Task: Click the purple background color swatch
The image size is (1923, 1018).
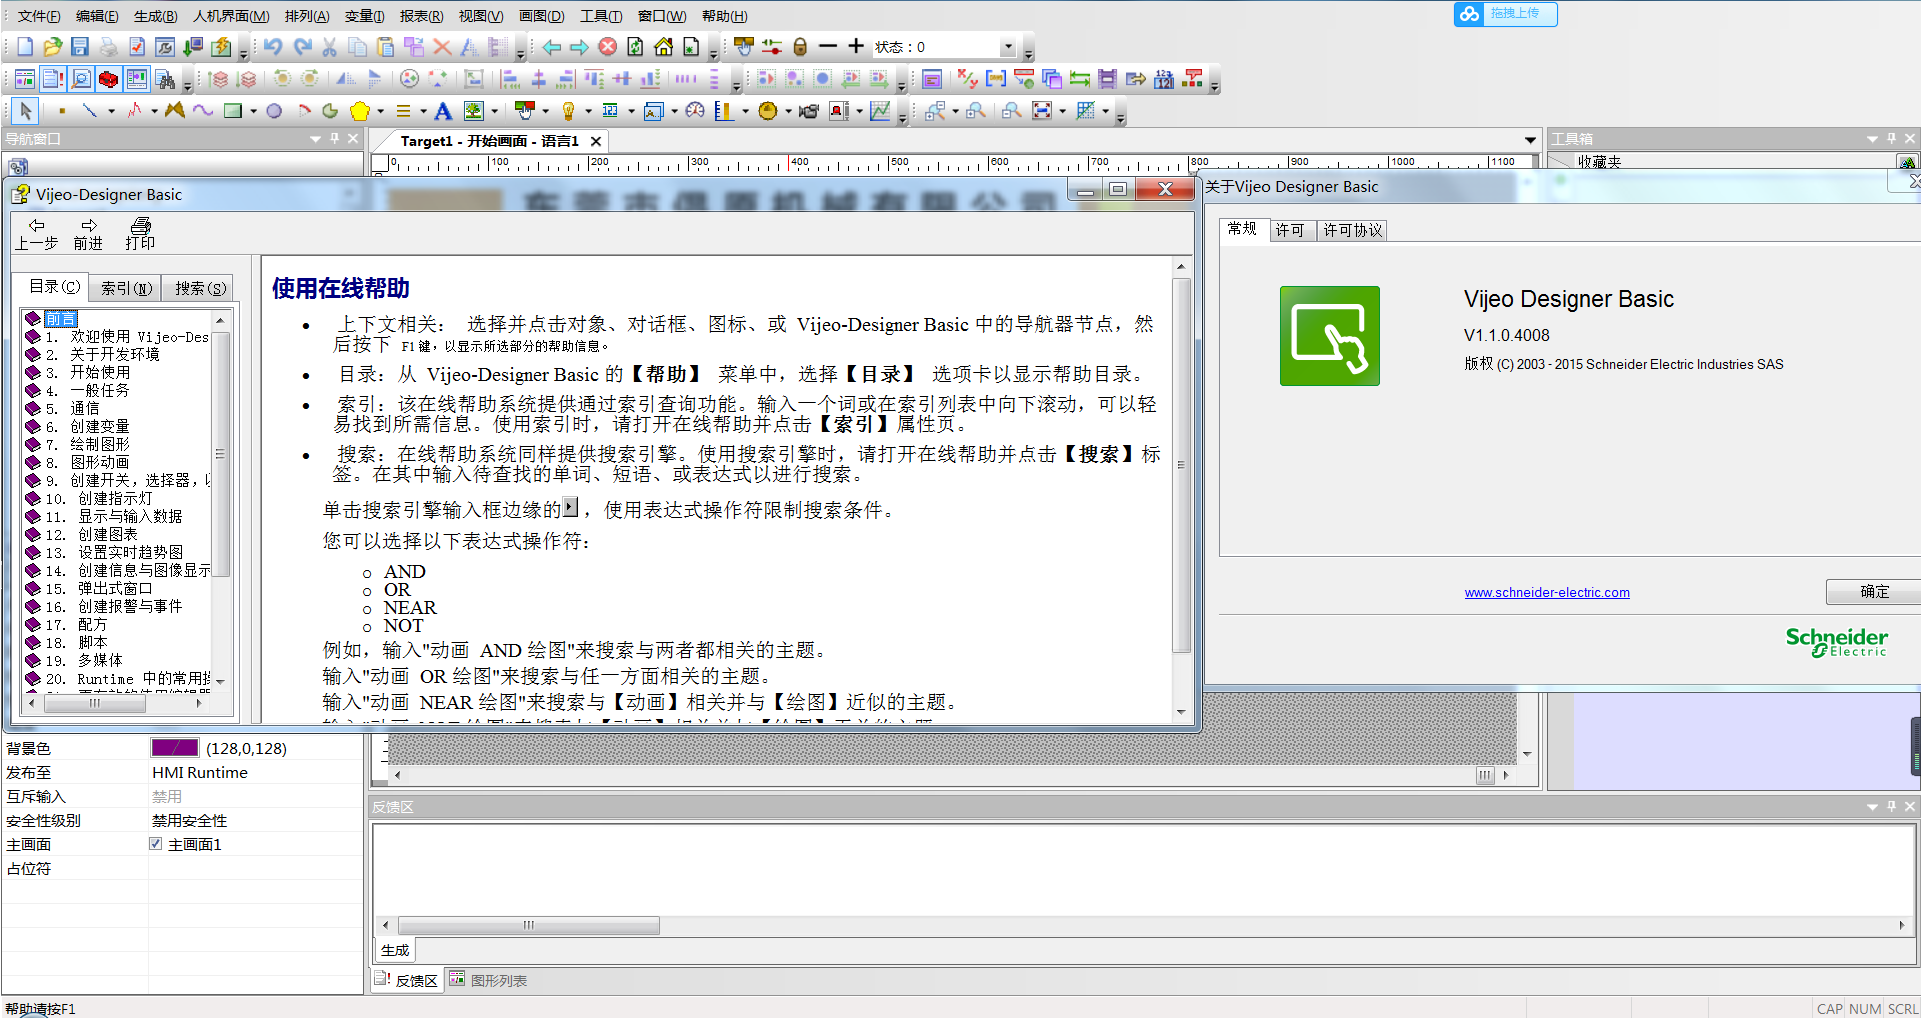Action: coord(175,748)
